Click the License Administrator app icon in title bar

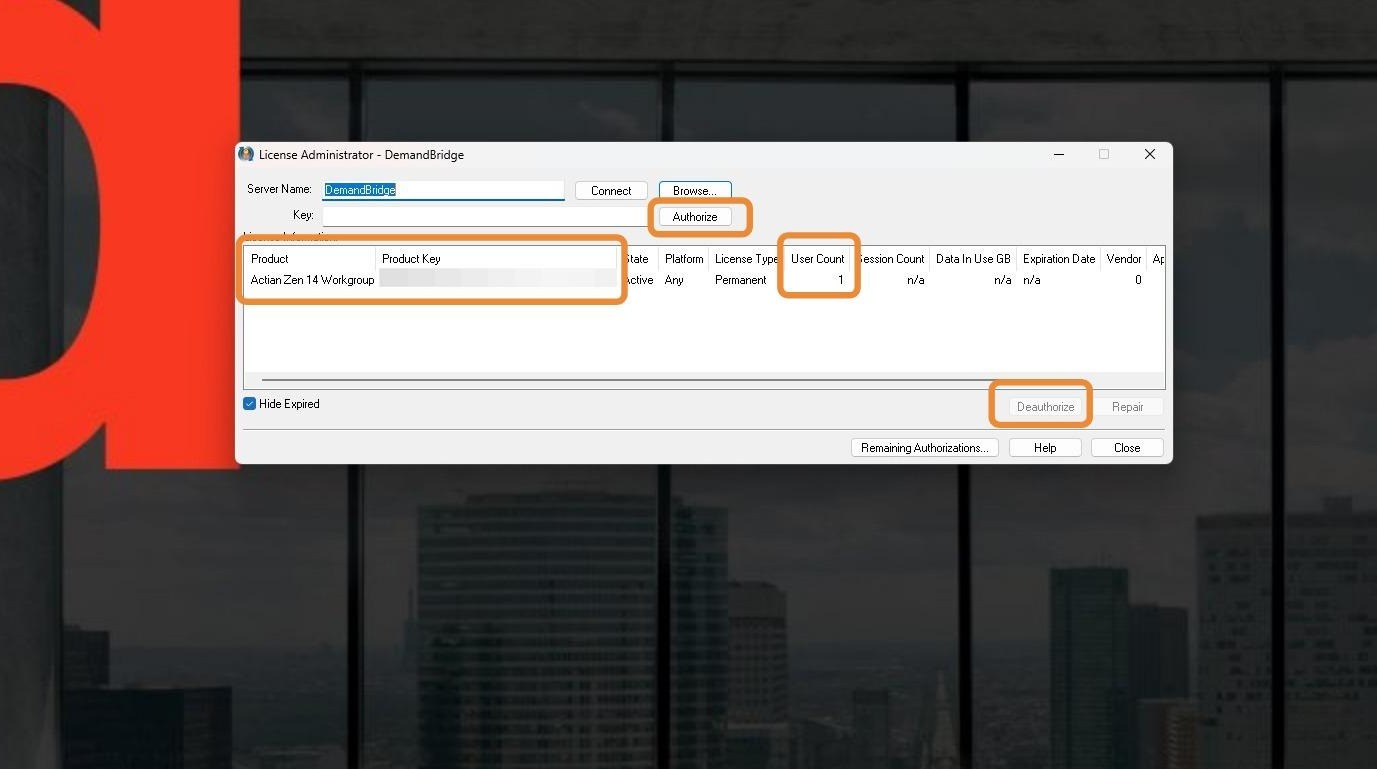tap(246, 154)
